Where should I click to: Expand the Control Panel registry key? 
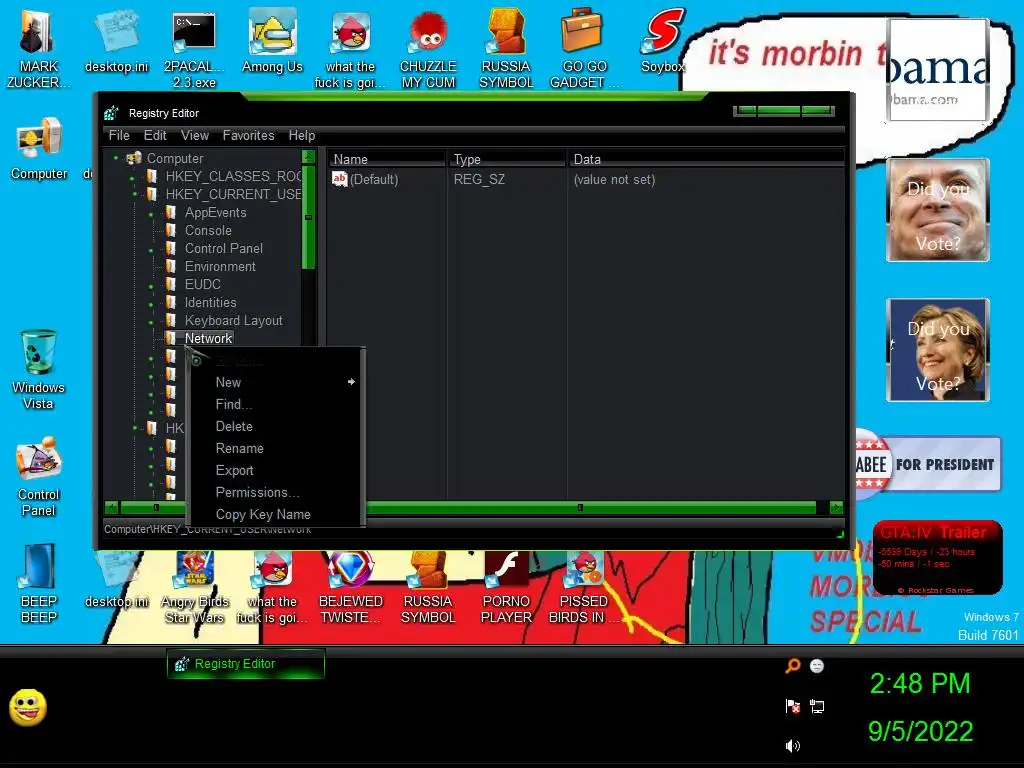[x=151, y=249]
